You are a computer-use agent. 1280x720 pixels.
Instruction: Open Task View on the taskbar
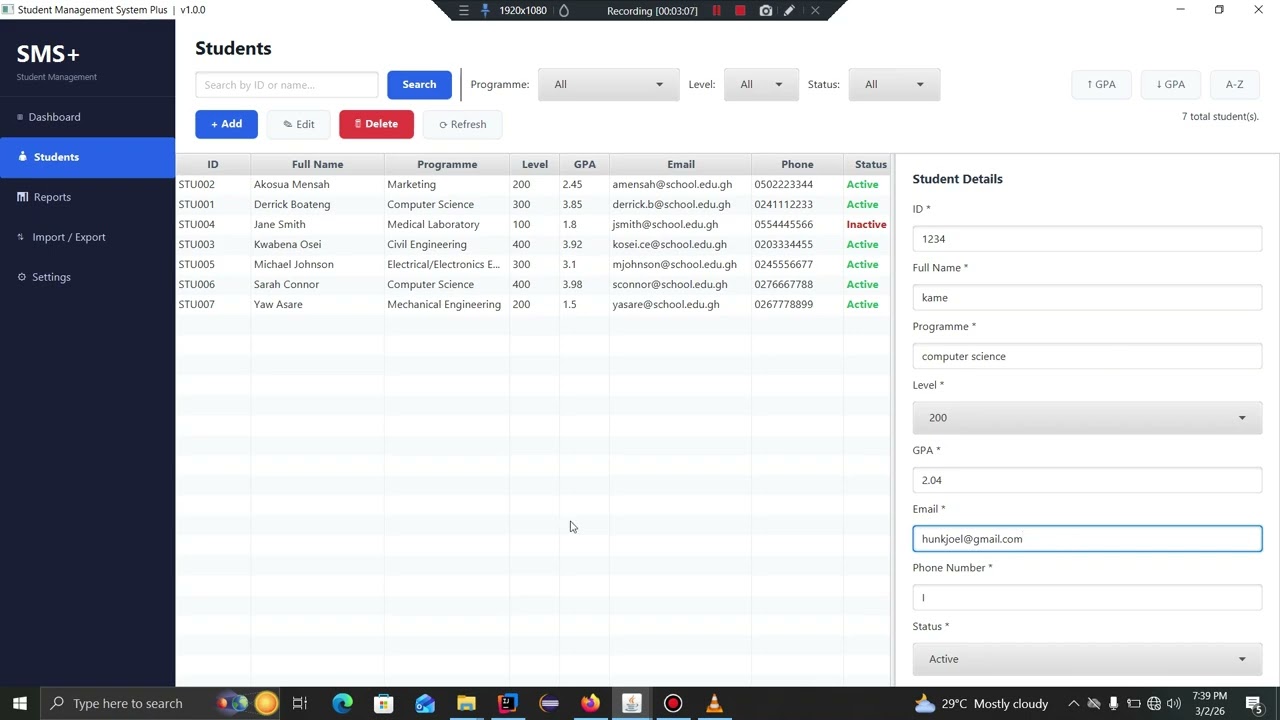click(x=300, y=704)
